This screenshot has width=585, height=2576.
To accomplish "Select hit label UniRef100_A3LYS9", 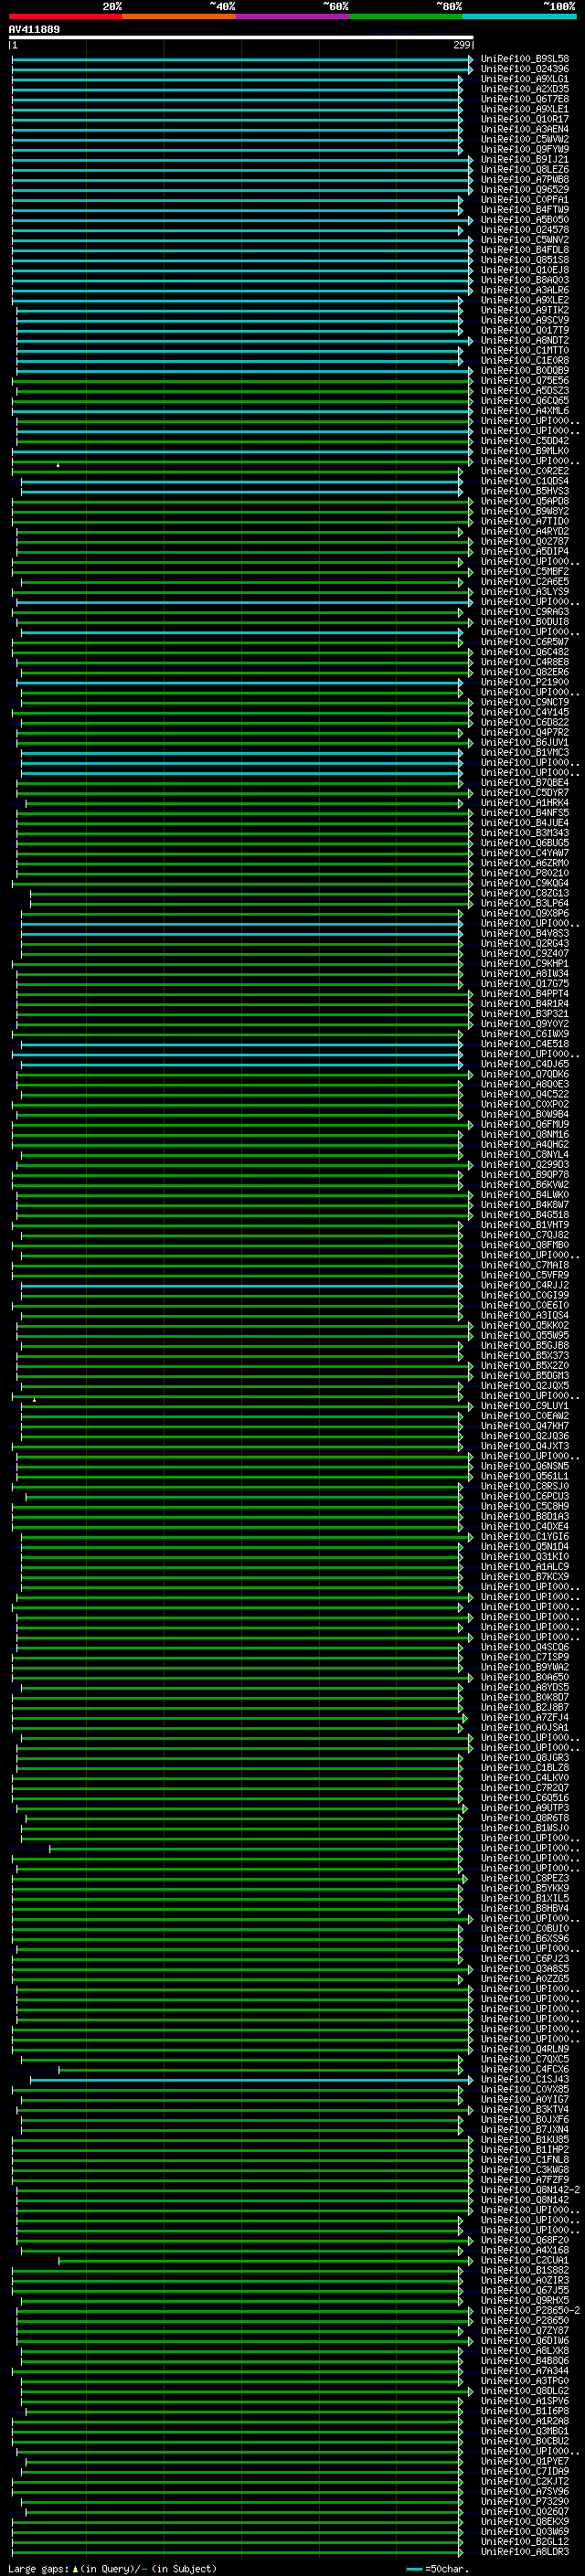I will pyautogui.click(x=525, y=592).
